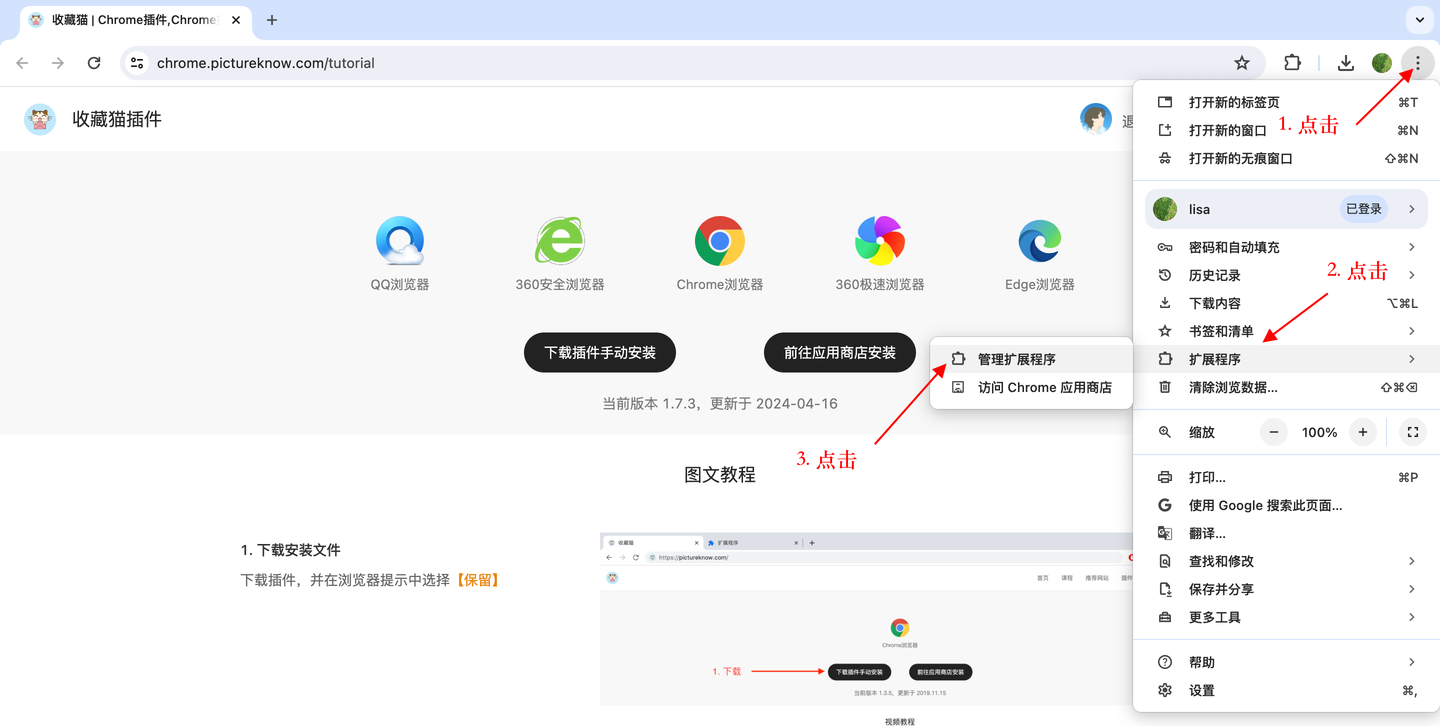Click 前往应用商店安装 button
The height and width of the screenshot is (726, 1440).
pos(840,352)
